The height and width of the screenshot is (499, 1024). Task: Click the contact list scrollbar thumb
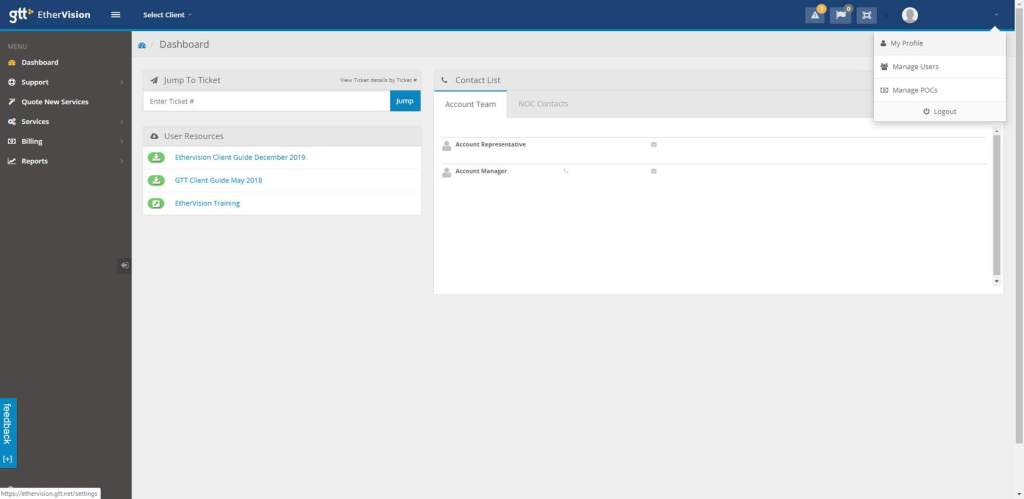pos(997,205)
